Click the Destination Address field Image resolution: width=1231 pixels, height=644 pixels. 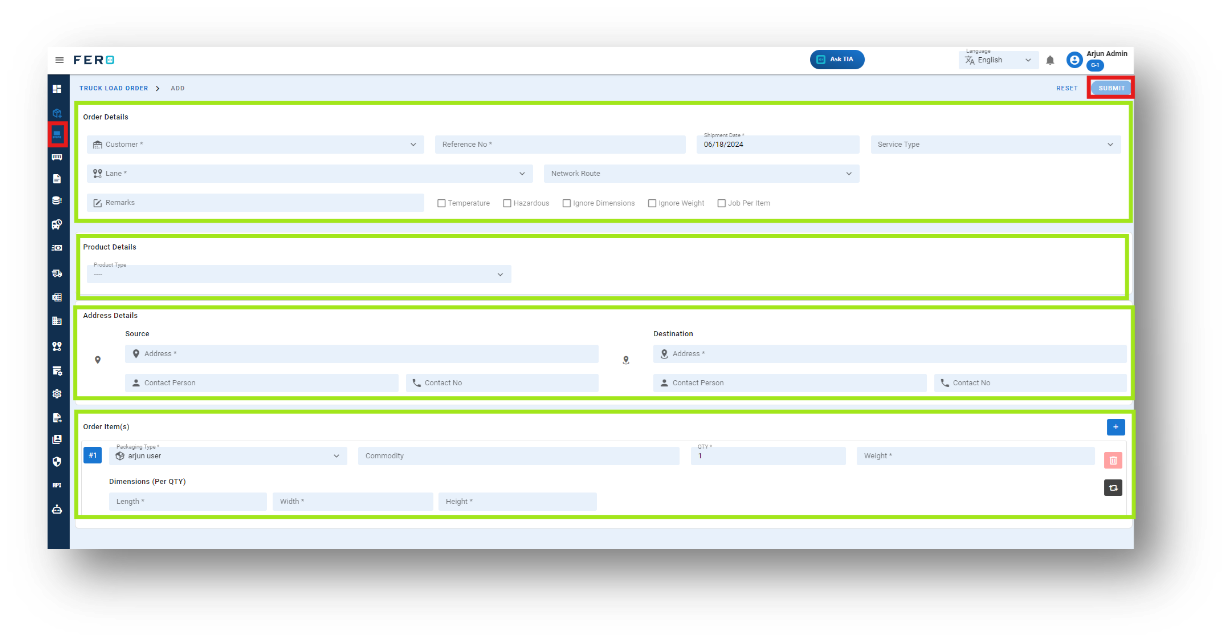point(890,354)
